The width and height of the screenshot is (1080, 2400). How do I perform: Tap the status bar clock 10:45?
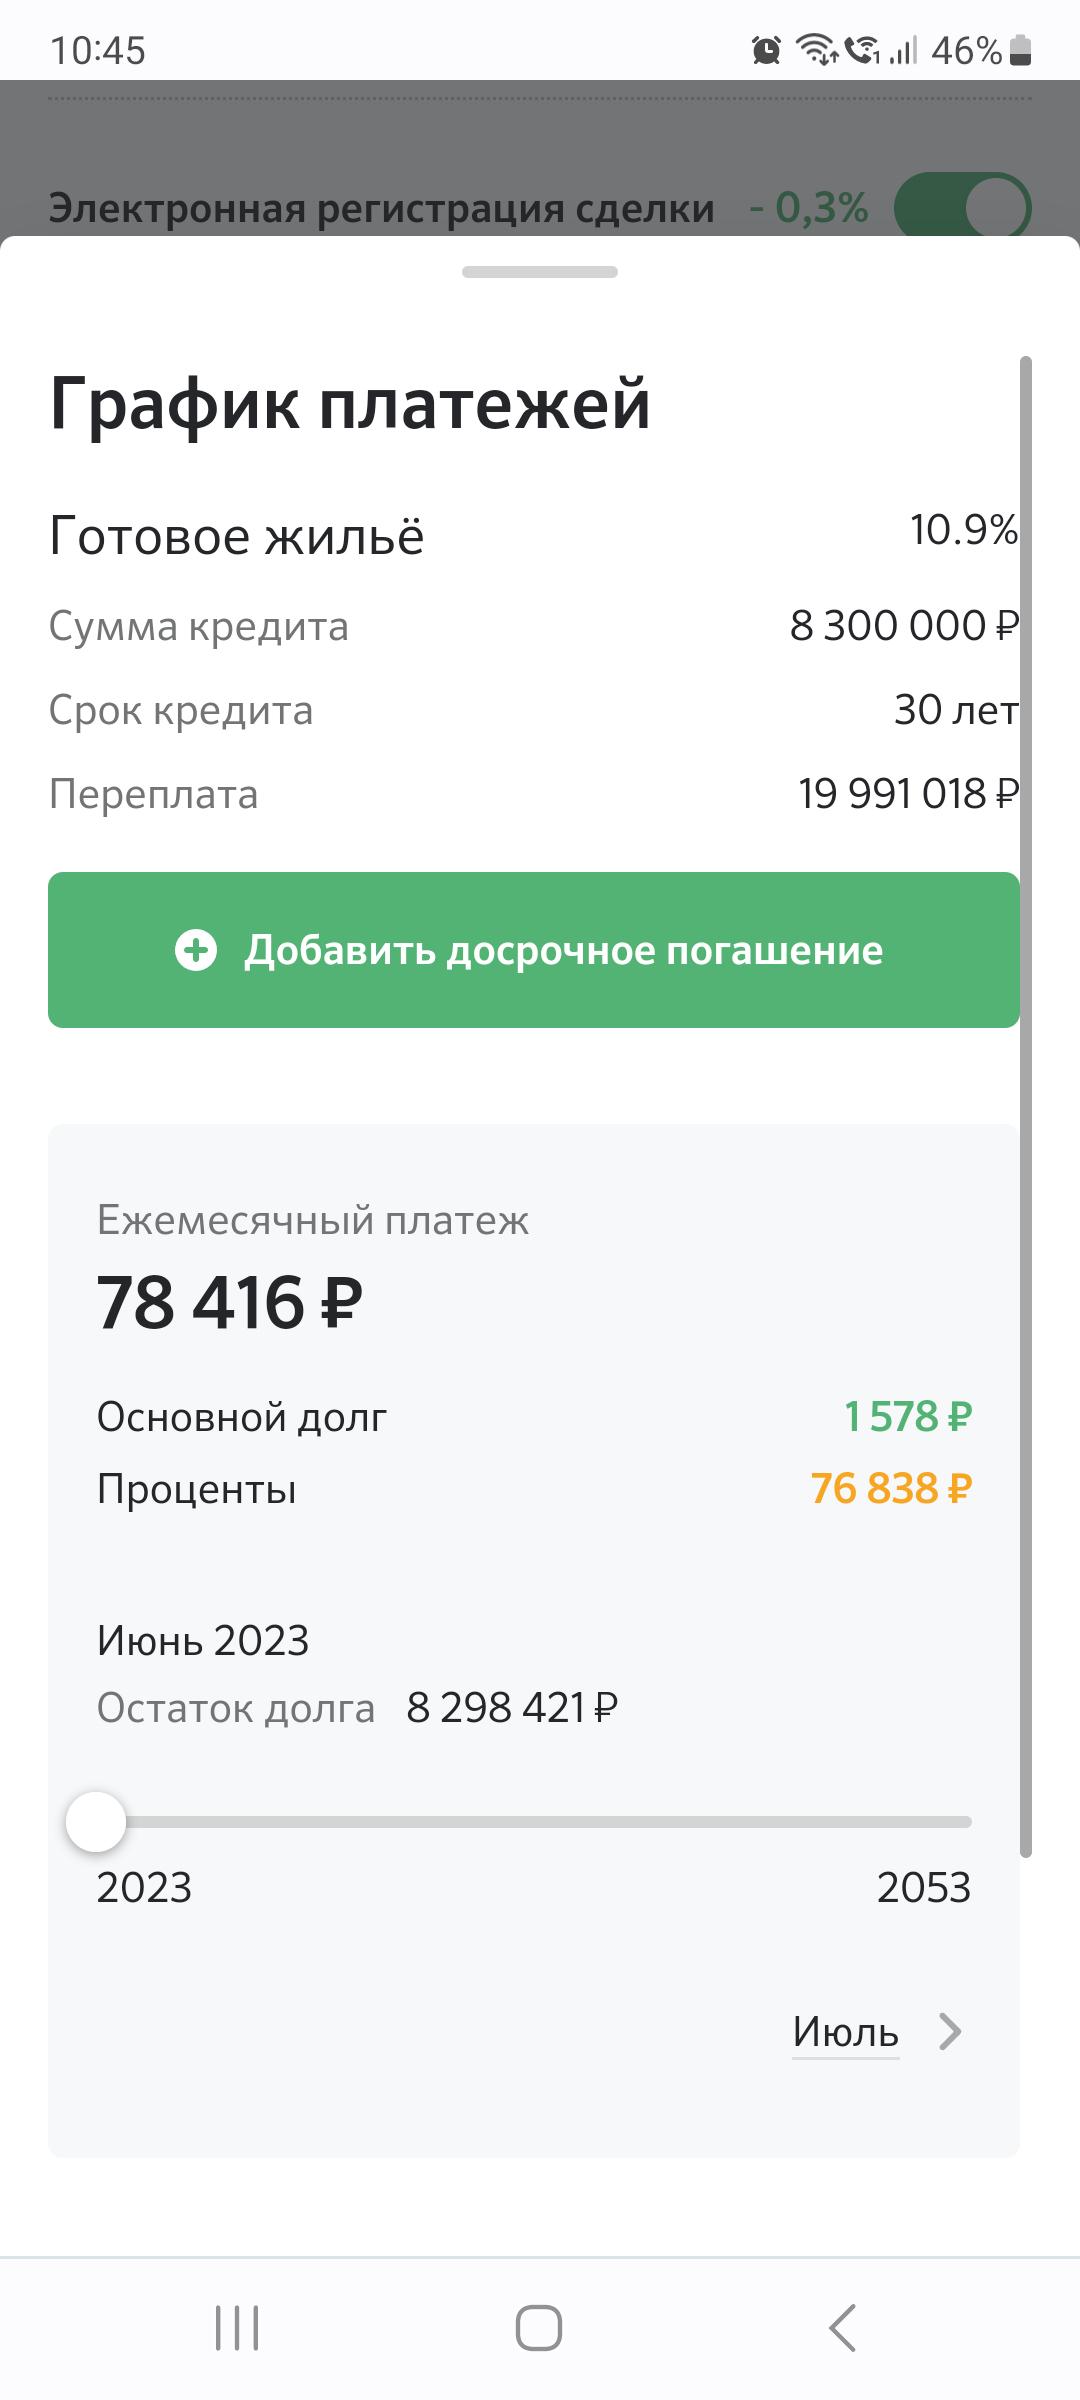pyautogui.click(x=98, y=50)
